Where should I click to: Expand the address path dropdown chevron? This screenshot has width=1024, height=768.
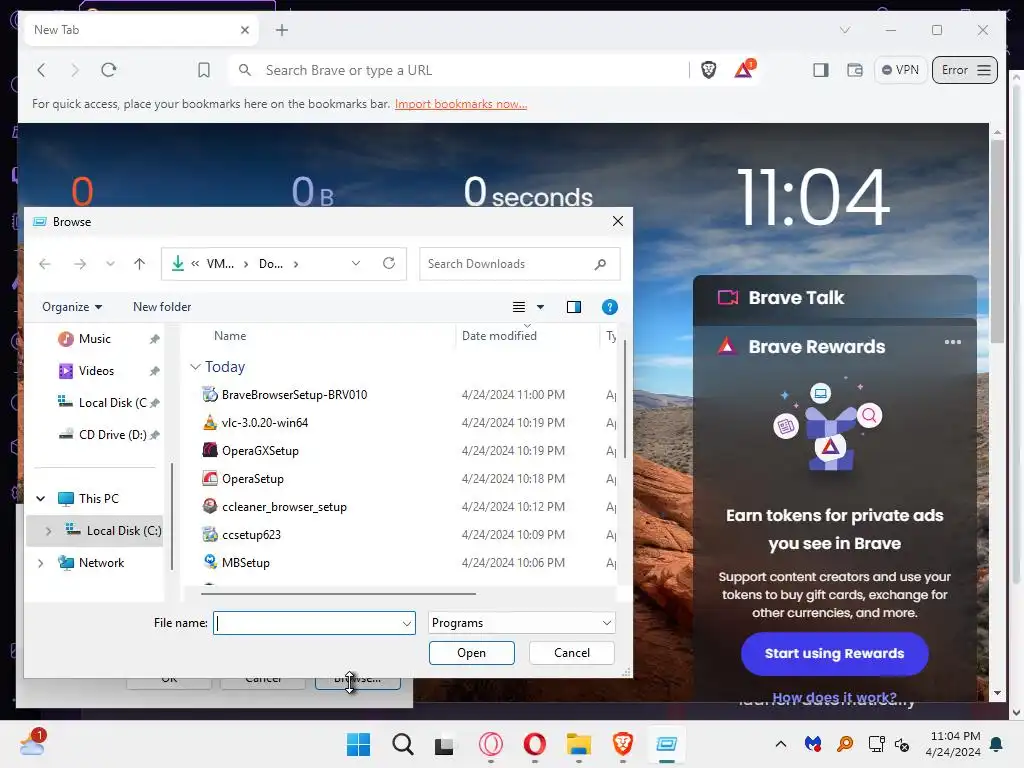(356, 263)
